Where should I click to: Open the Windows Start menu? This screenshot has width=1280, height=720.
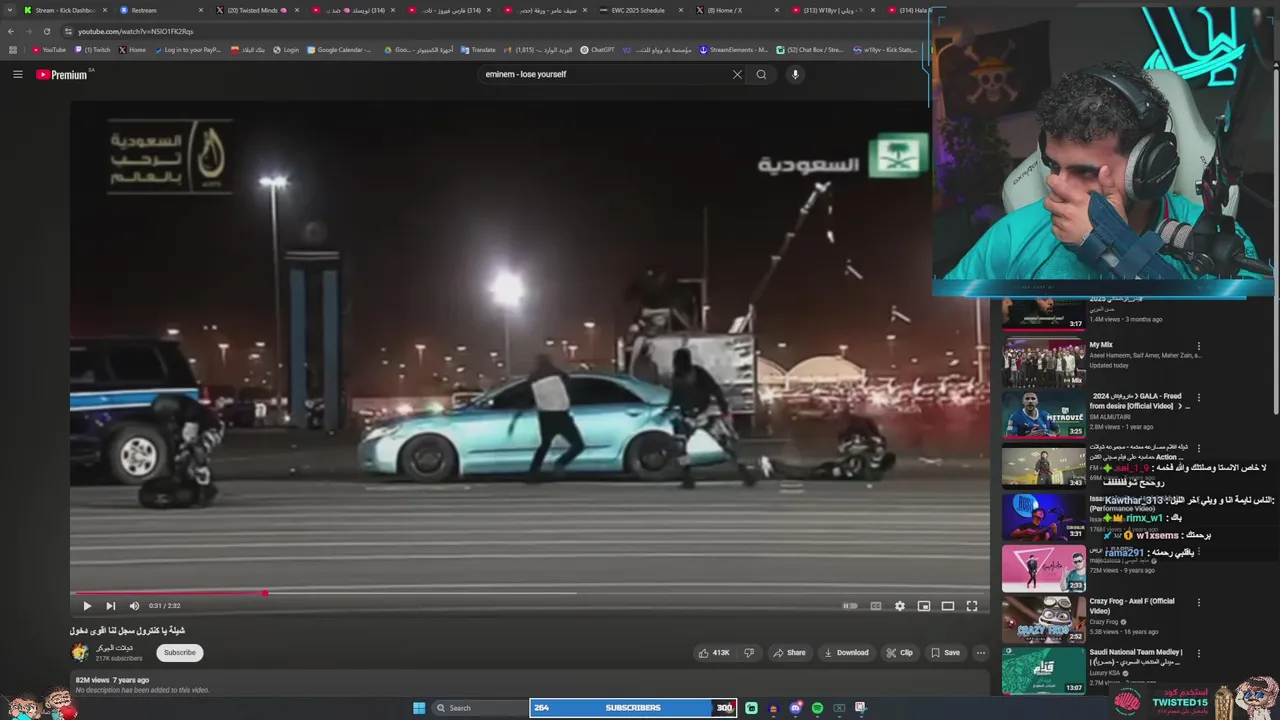click(x=419, y=708)
